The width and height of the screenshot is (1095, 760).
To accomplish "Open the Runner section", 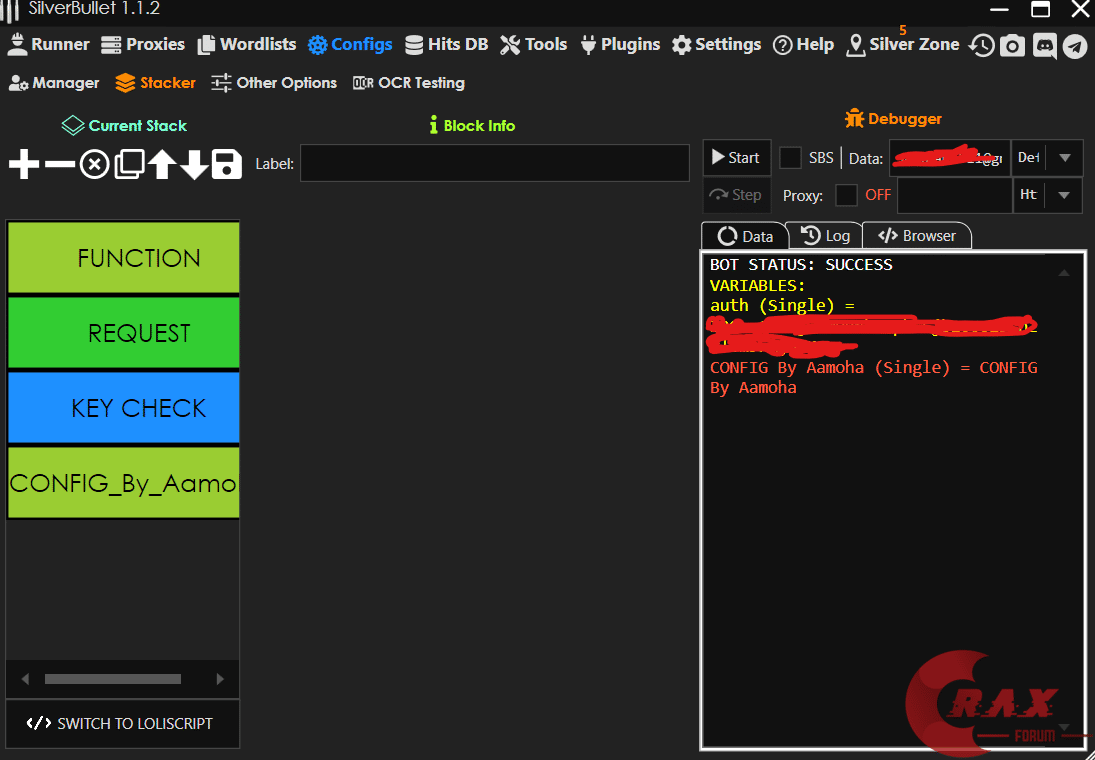I will tap(48, 45).
